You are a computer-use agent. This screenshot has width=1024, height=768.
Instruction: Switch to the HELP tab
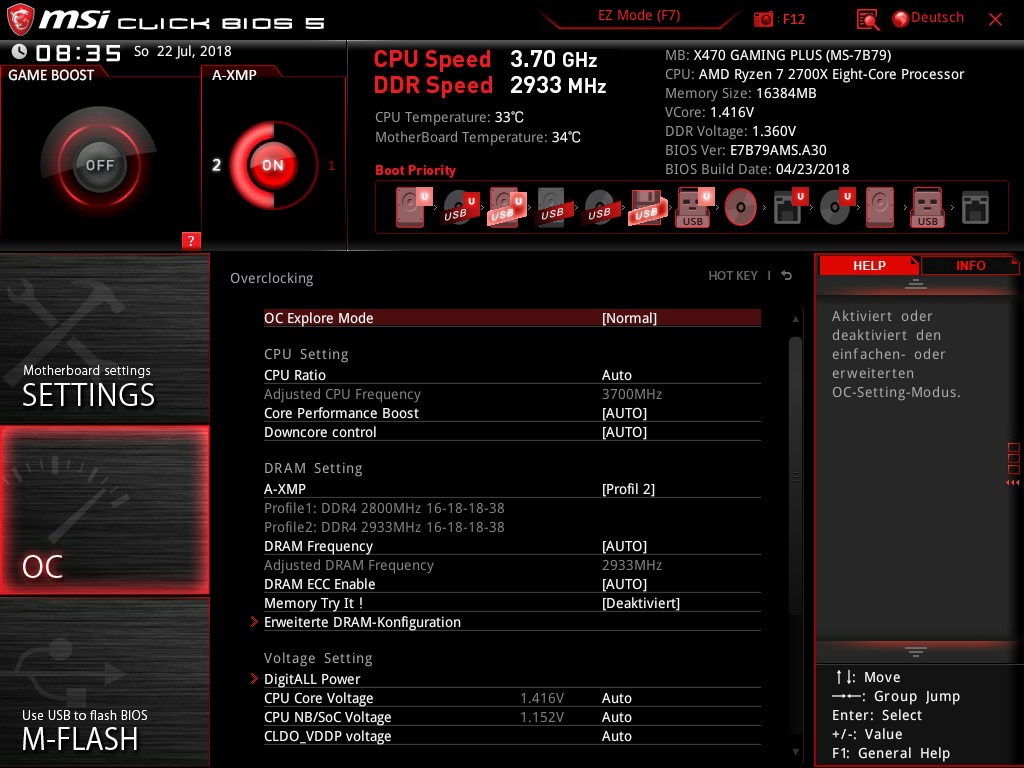pyautogui.click(x=869, y=265)
